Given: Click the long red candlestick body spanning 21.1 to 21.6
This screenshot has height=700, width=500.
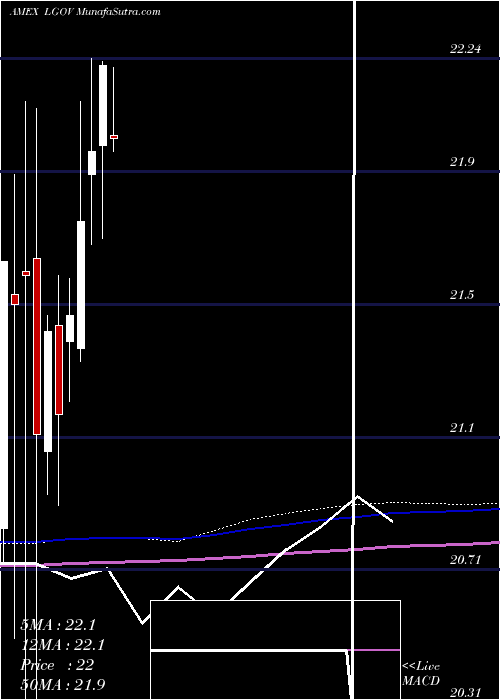Looking at the screenshot, I should [x=37, y=346].
